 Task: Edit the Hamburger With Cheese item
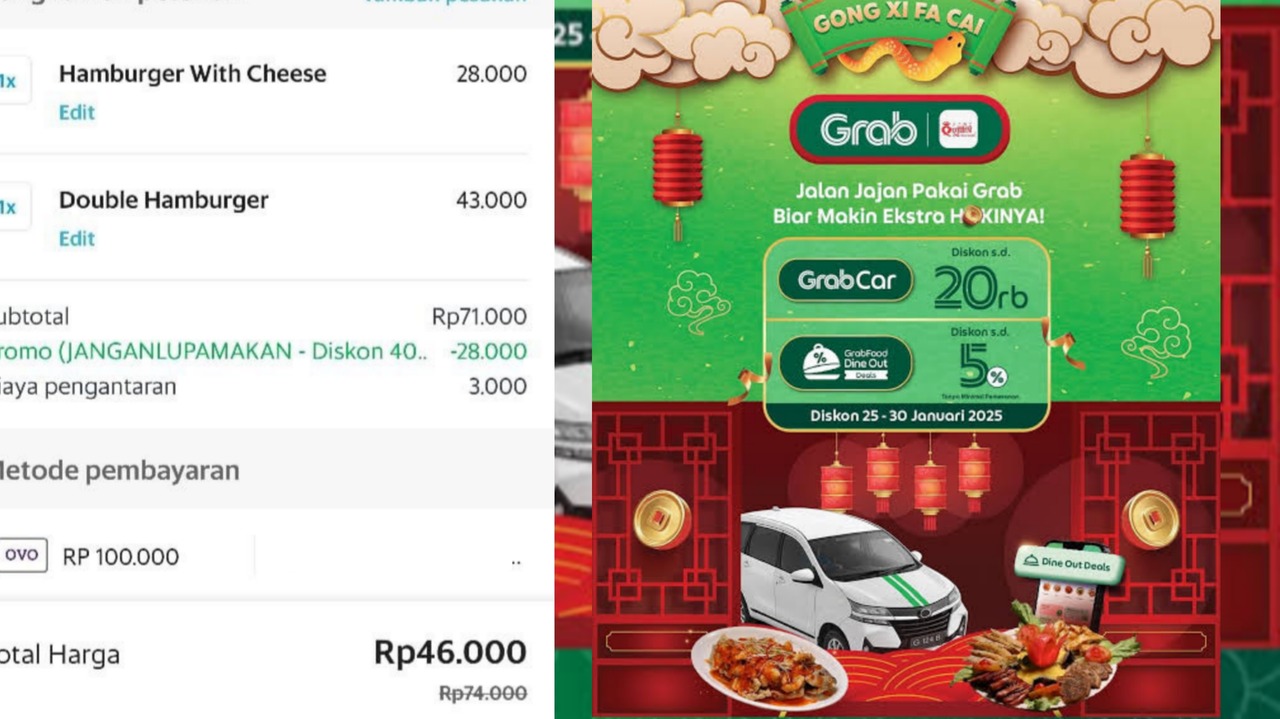pos(77,113)
